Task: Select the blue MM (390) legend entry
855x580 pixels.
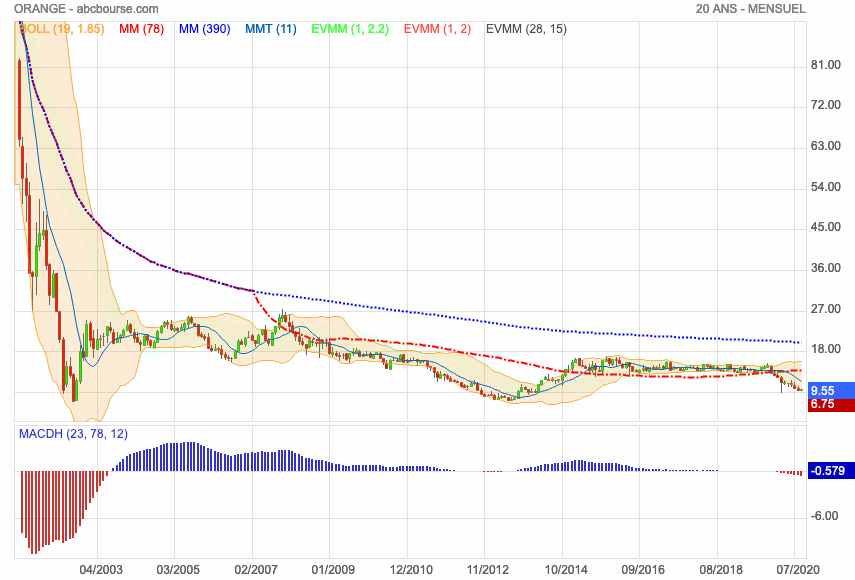Action: (x=204, y=29)
